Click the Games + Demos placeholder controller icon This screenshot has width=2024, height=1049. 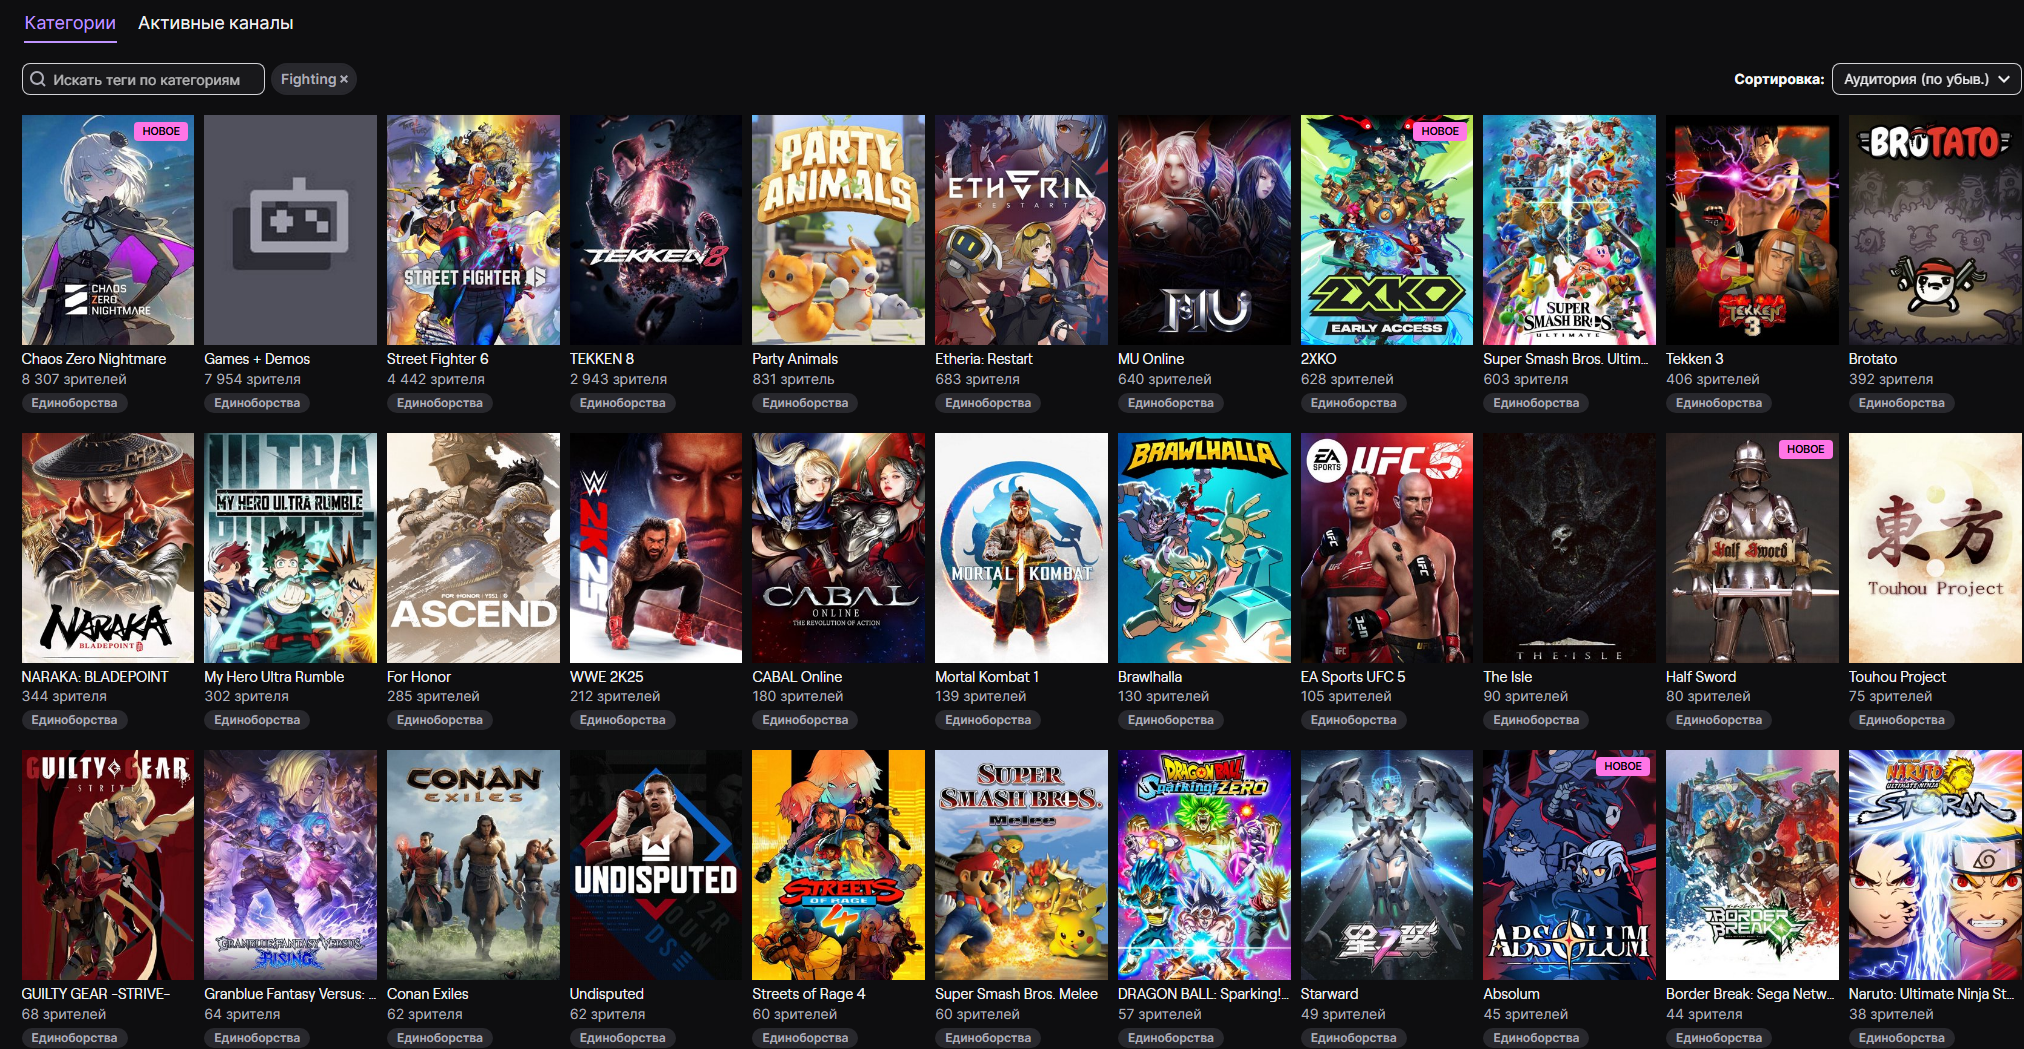point(290,222)
